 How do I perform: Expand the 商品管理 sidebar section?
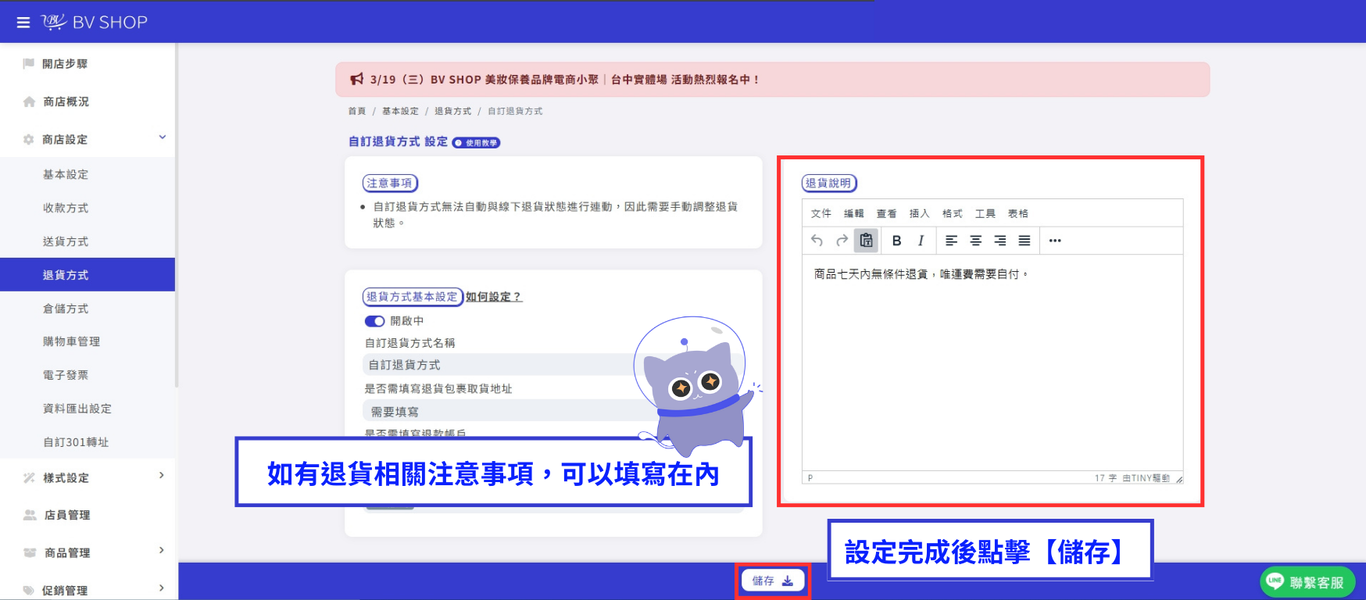(162, 551)
